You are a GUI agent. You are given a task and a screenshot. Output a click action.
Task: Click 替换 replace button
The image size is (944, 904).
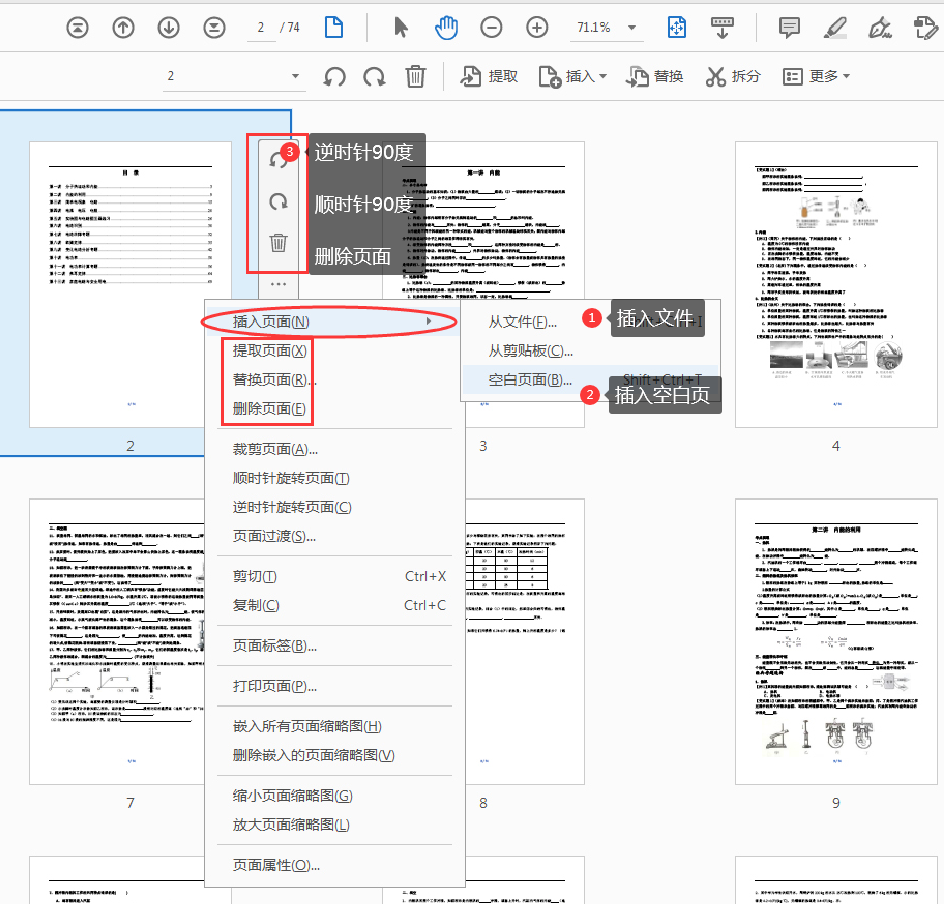[x=654, y=76]
